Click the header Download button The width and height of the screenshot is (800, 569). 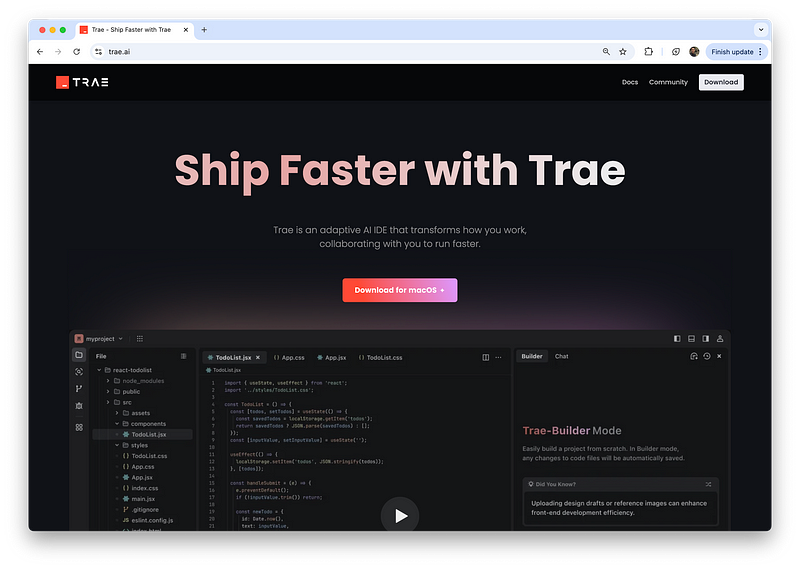[721, 82]
